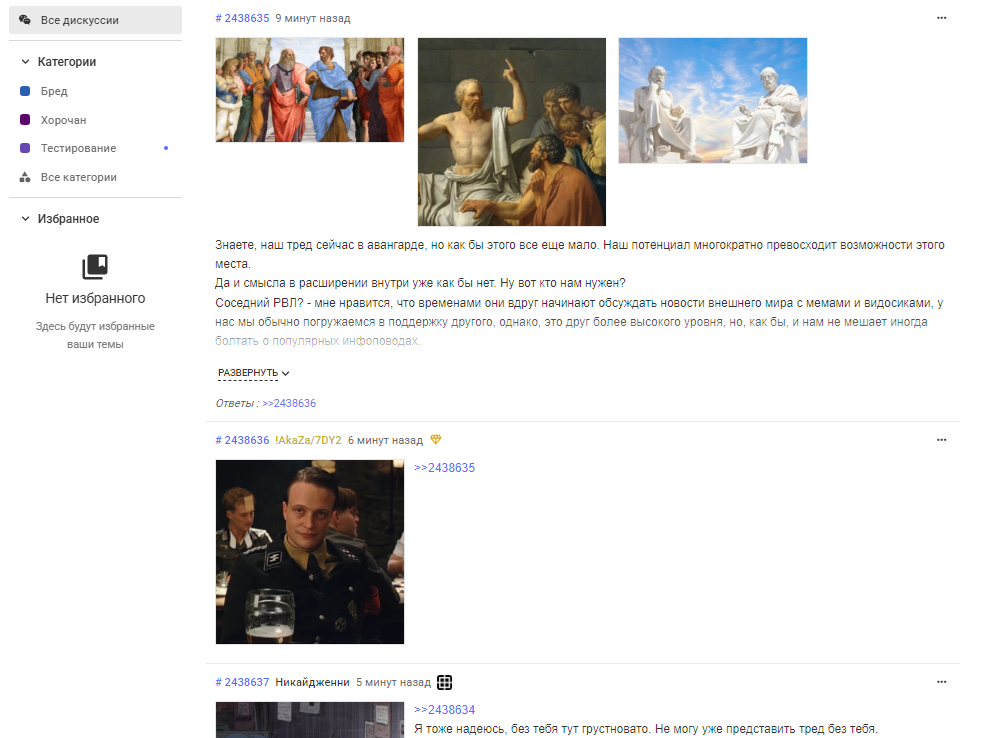Follow the quoted link >>2438634

pyautogui.click(x=445, y=709)
